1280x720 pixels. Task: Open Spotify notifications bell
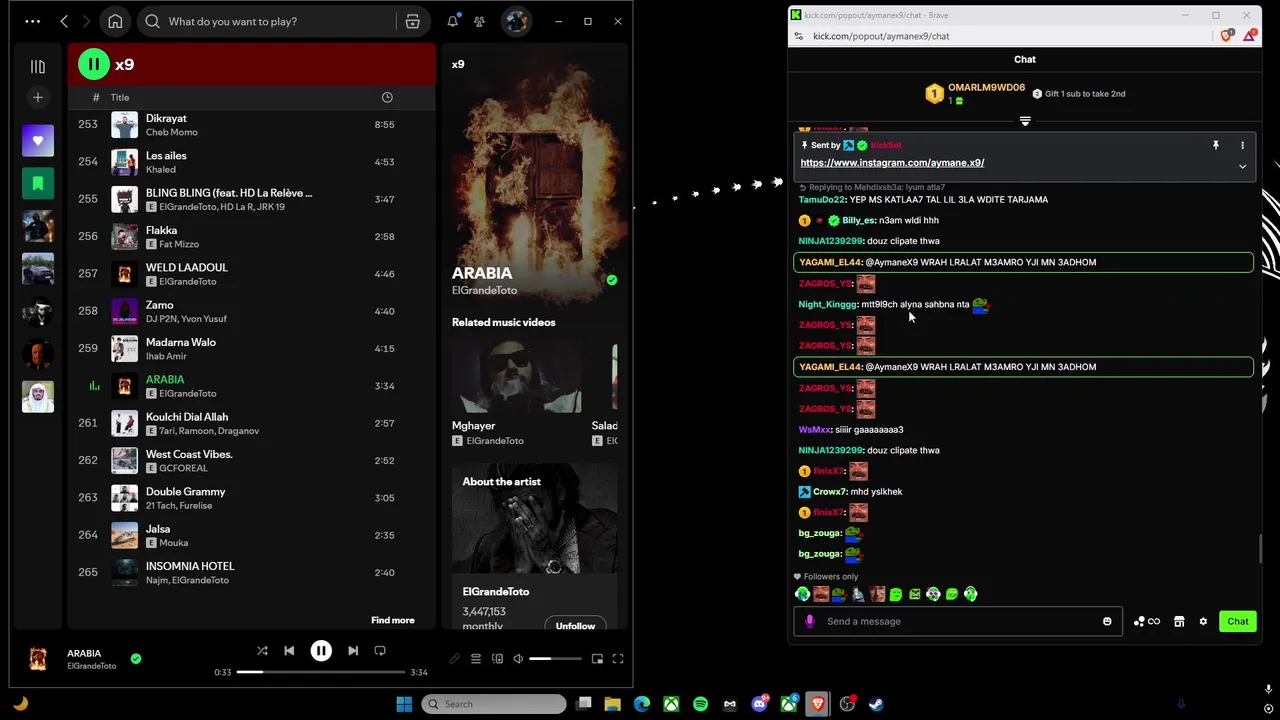(x=452, y=21)
